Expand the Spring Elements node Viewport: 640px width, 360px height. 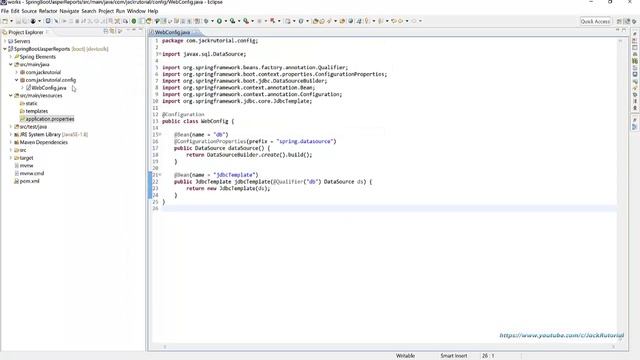pos(11,57)
